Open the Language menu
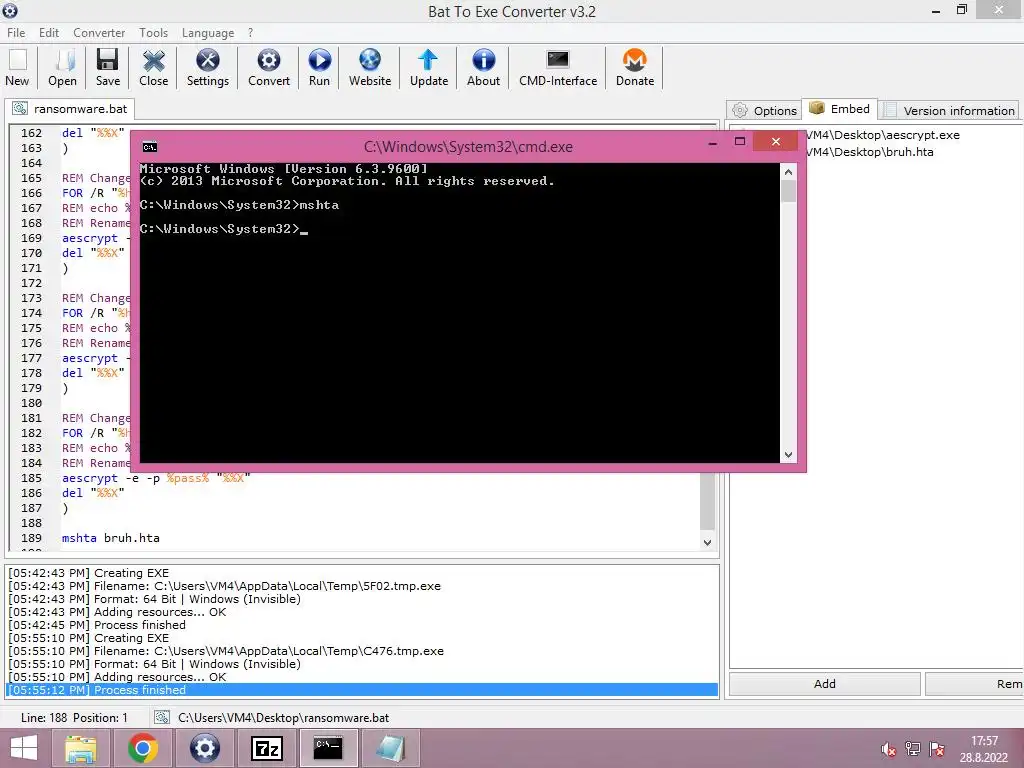This screenshot has width=1024, height=768. point(208,33)
